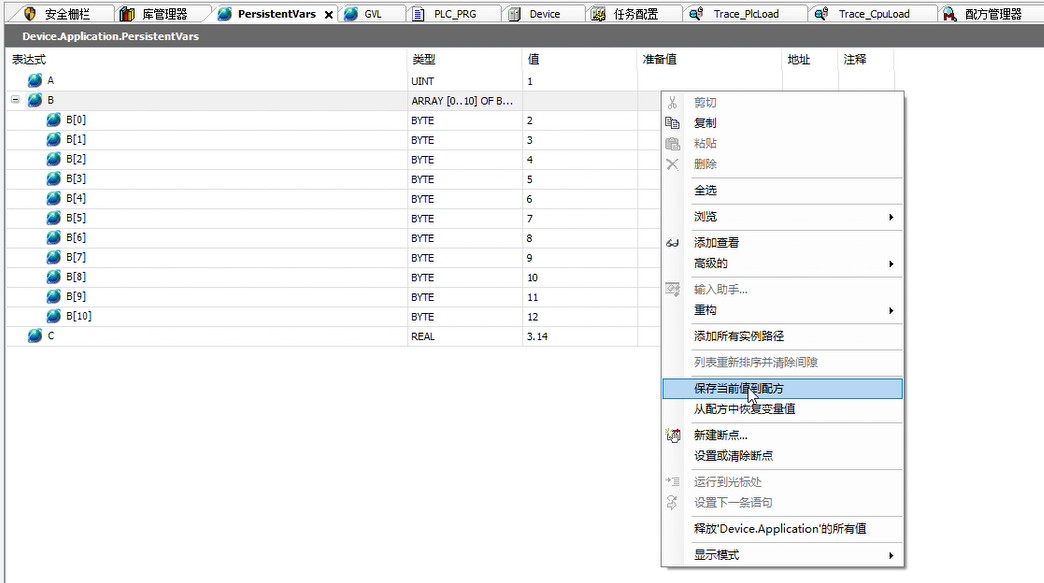1044x583 pixels.
Task: Expand the 高级的 submenu arrow
Action: tap(891, 264)
